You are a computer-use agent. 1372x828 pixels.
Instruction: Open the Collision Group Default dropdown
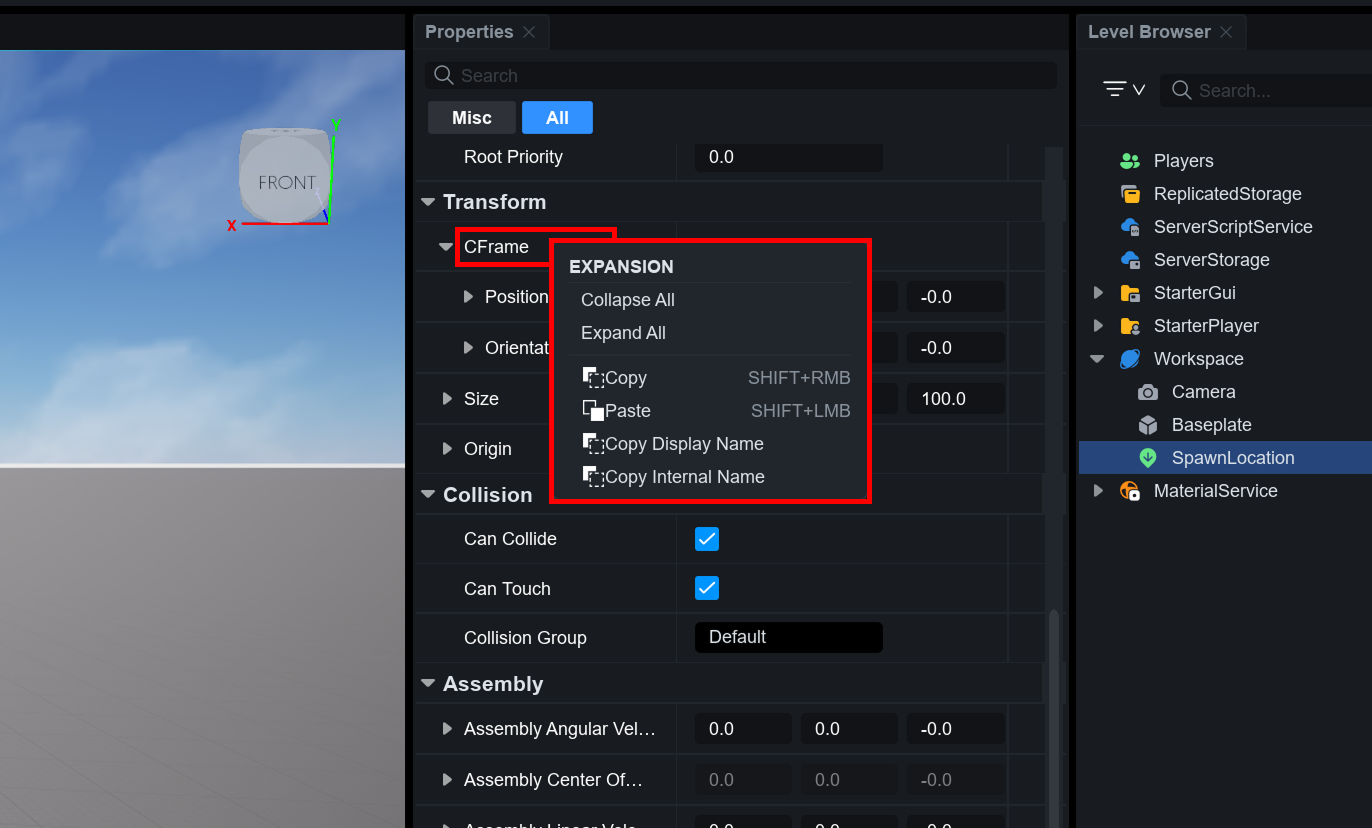788,637
